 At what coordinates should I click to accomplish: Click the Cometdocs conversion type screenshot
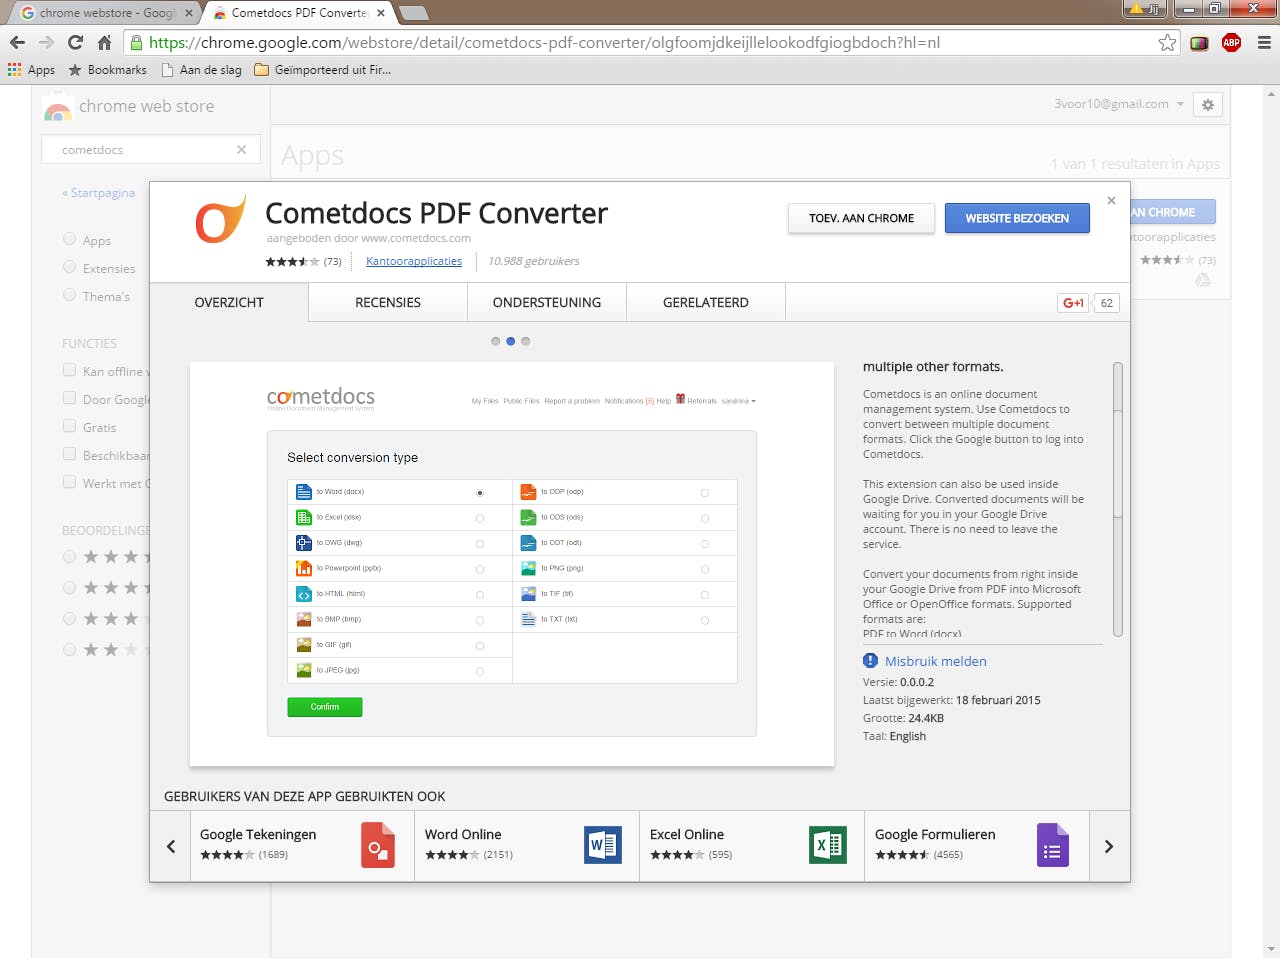(x=512, y=564)
